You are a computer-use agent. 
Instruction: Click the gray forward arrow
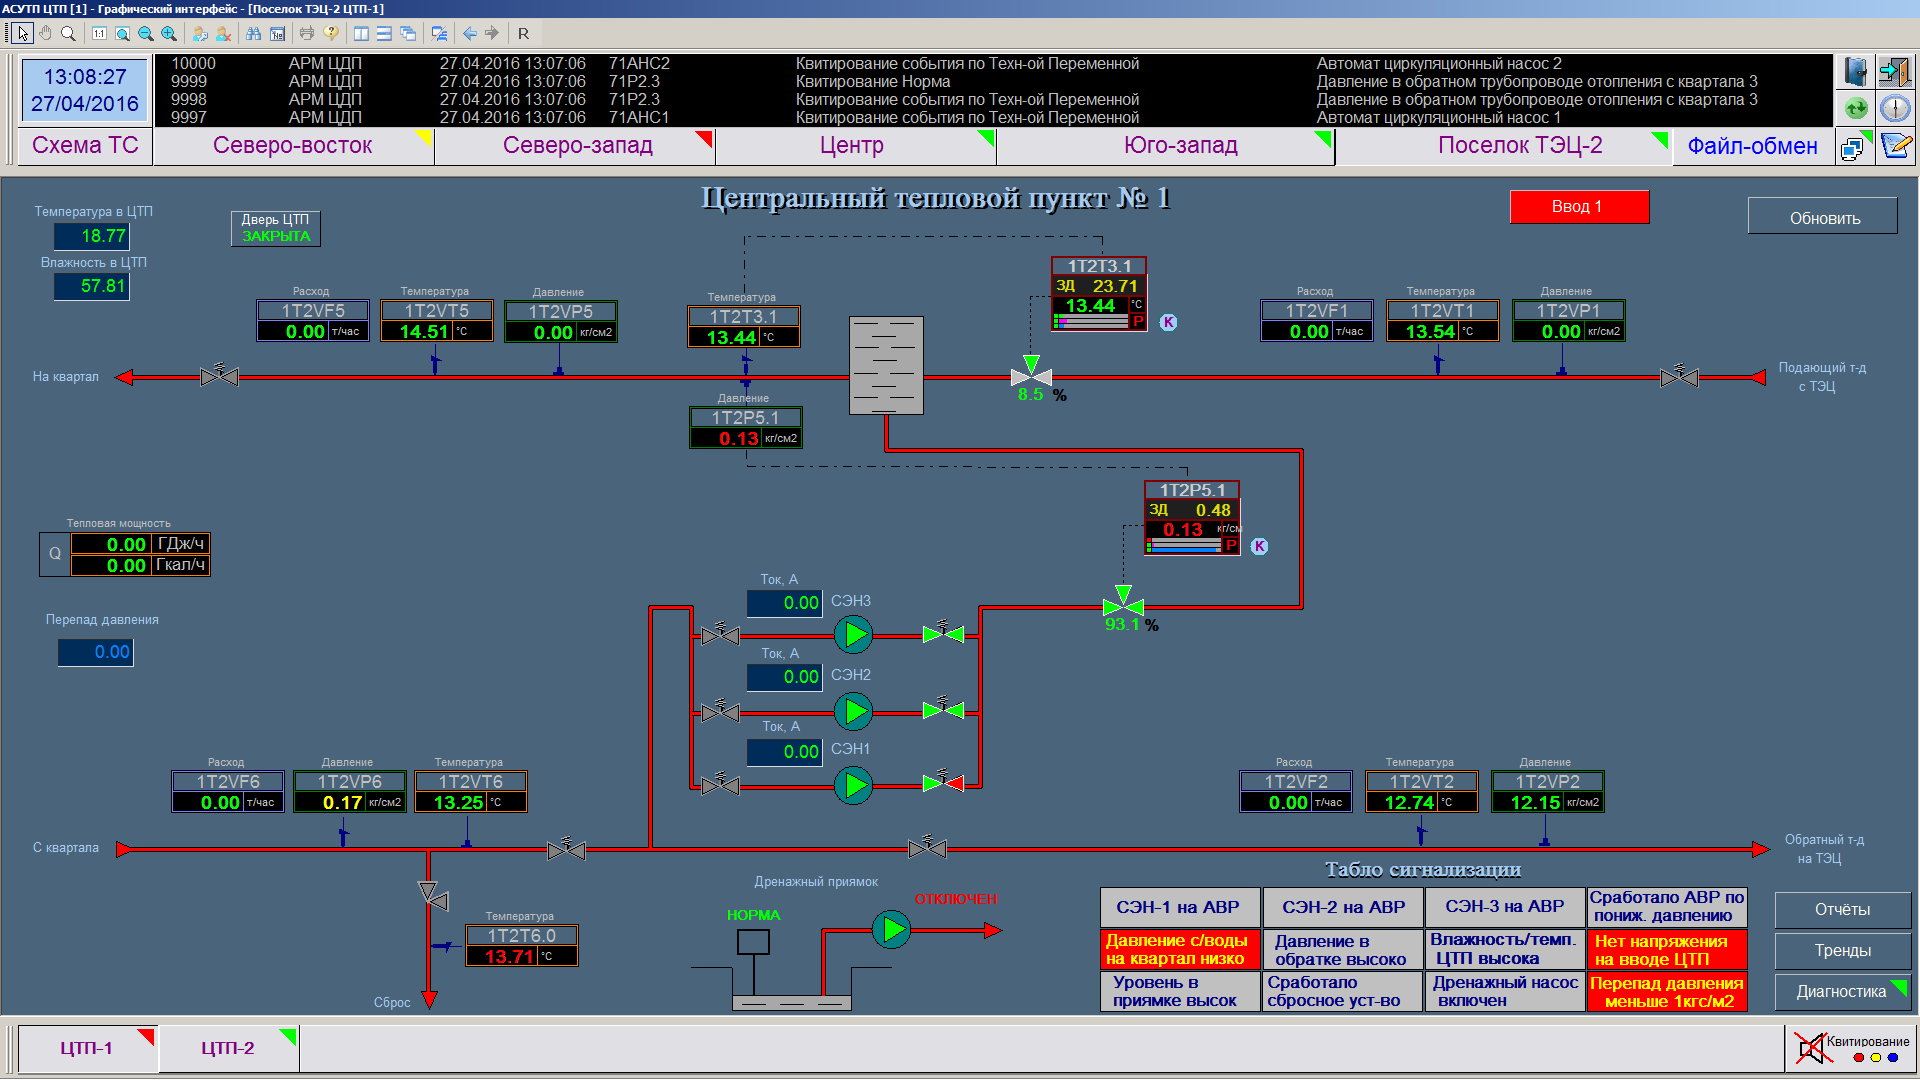coord(492,33)
